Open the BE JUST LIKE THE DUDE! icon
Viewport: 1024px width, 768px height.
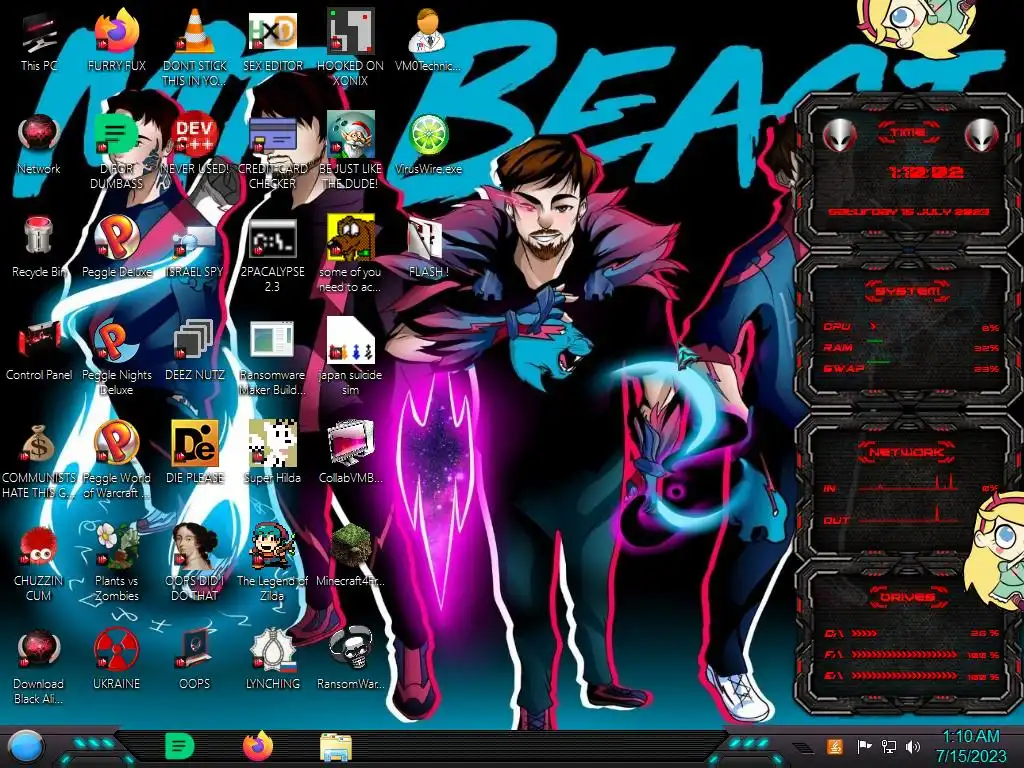[351, 152]
